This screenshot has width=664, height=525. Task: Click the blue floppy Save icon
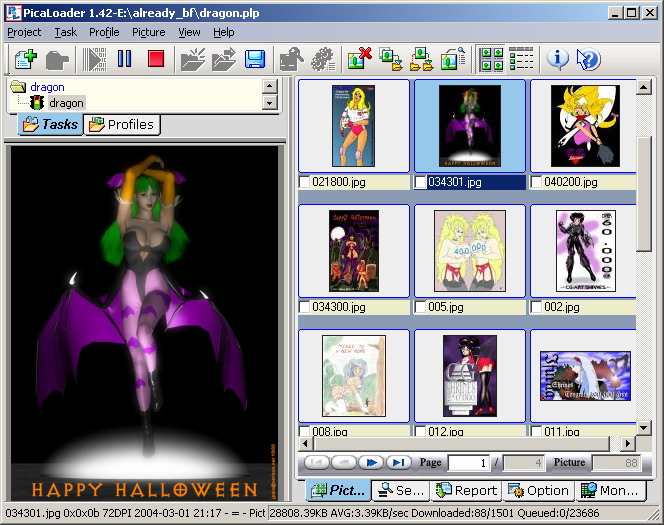coord(255,59)
